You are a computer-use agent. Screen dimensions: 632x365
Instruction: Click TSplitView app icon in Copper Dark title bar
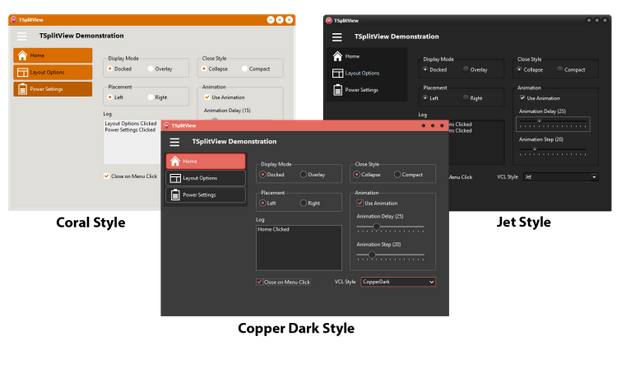coord(166,125)
